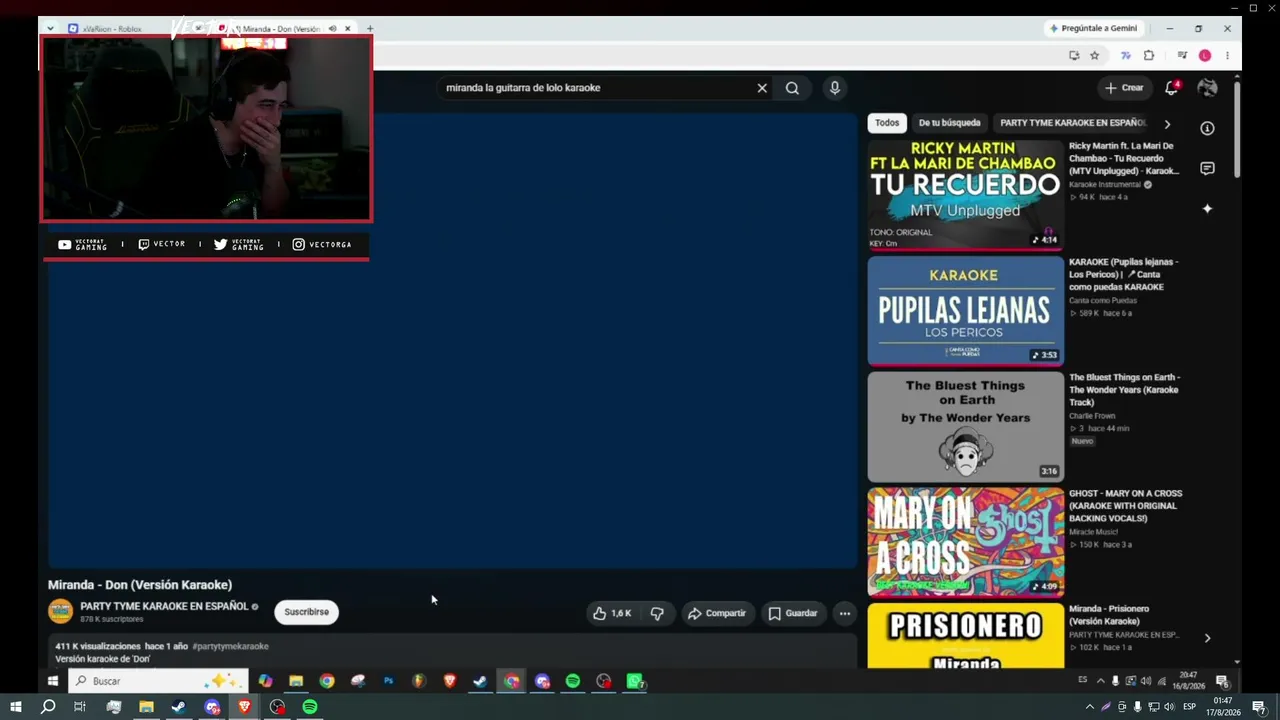The image size is (1280, 720).
Task: Open Brave browser from the outer taskbar
Action: pyautogui.click(x=245, y=707)
